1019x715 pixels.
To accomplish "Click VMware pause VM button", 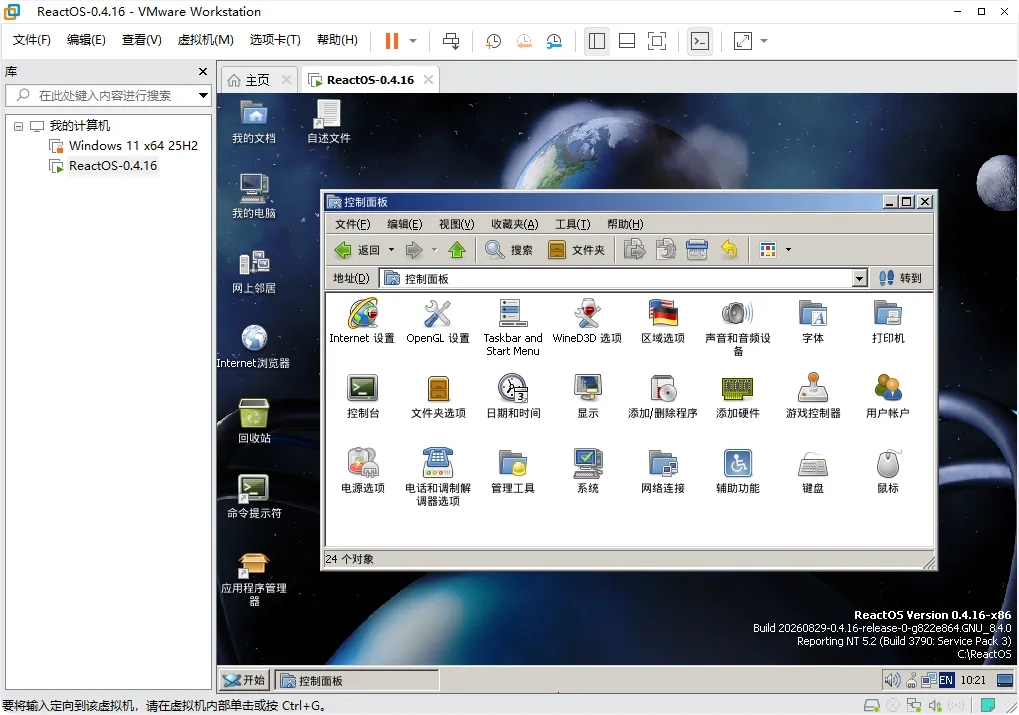I will 391,41.
